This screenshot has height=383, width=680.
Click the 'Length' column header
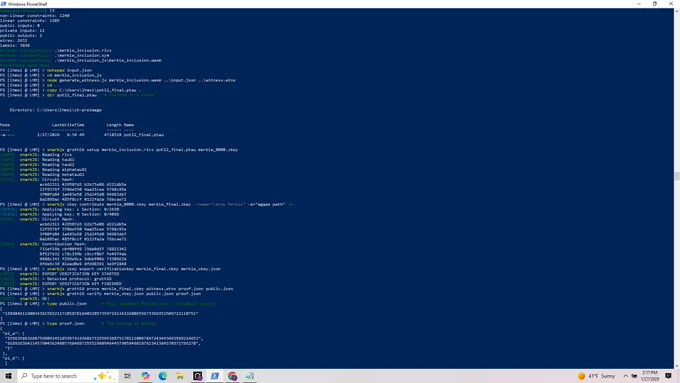tap(114, 125)
